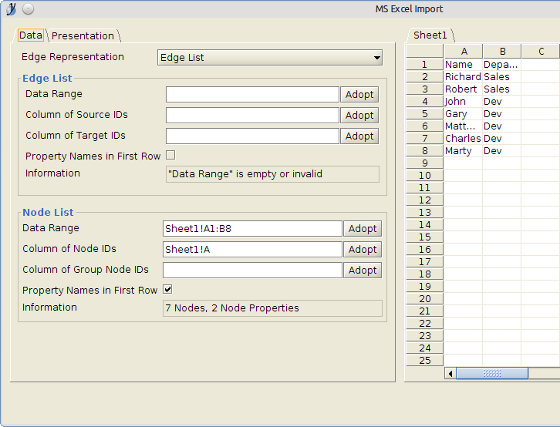560x427 pixels.
Task: Click the Edge List Information message box
Action: pyautogui.click(x=272, y=174)
